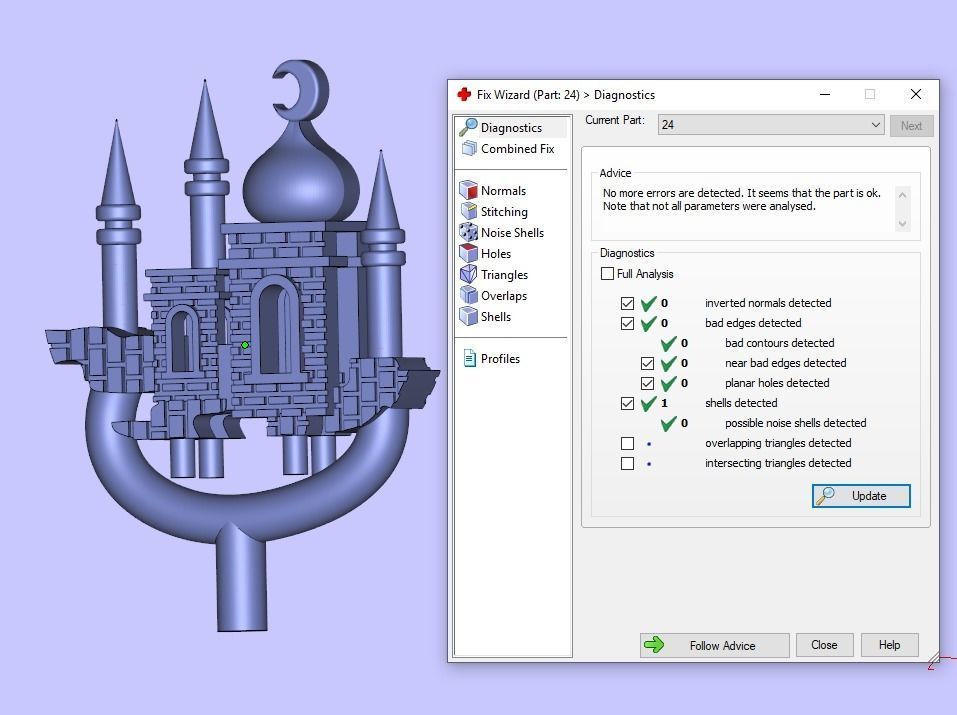
Task: Switch to the Shells page label
Action: click(496, 316)
